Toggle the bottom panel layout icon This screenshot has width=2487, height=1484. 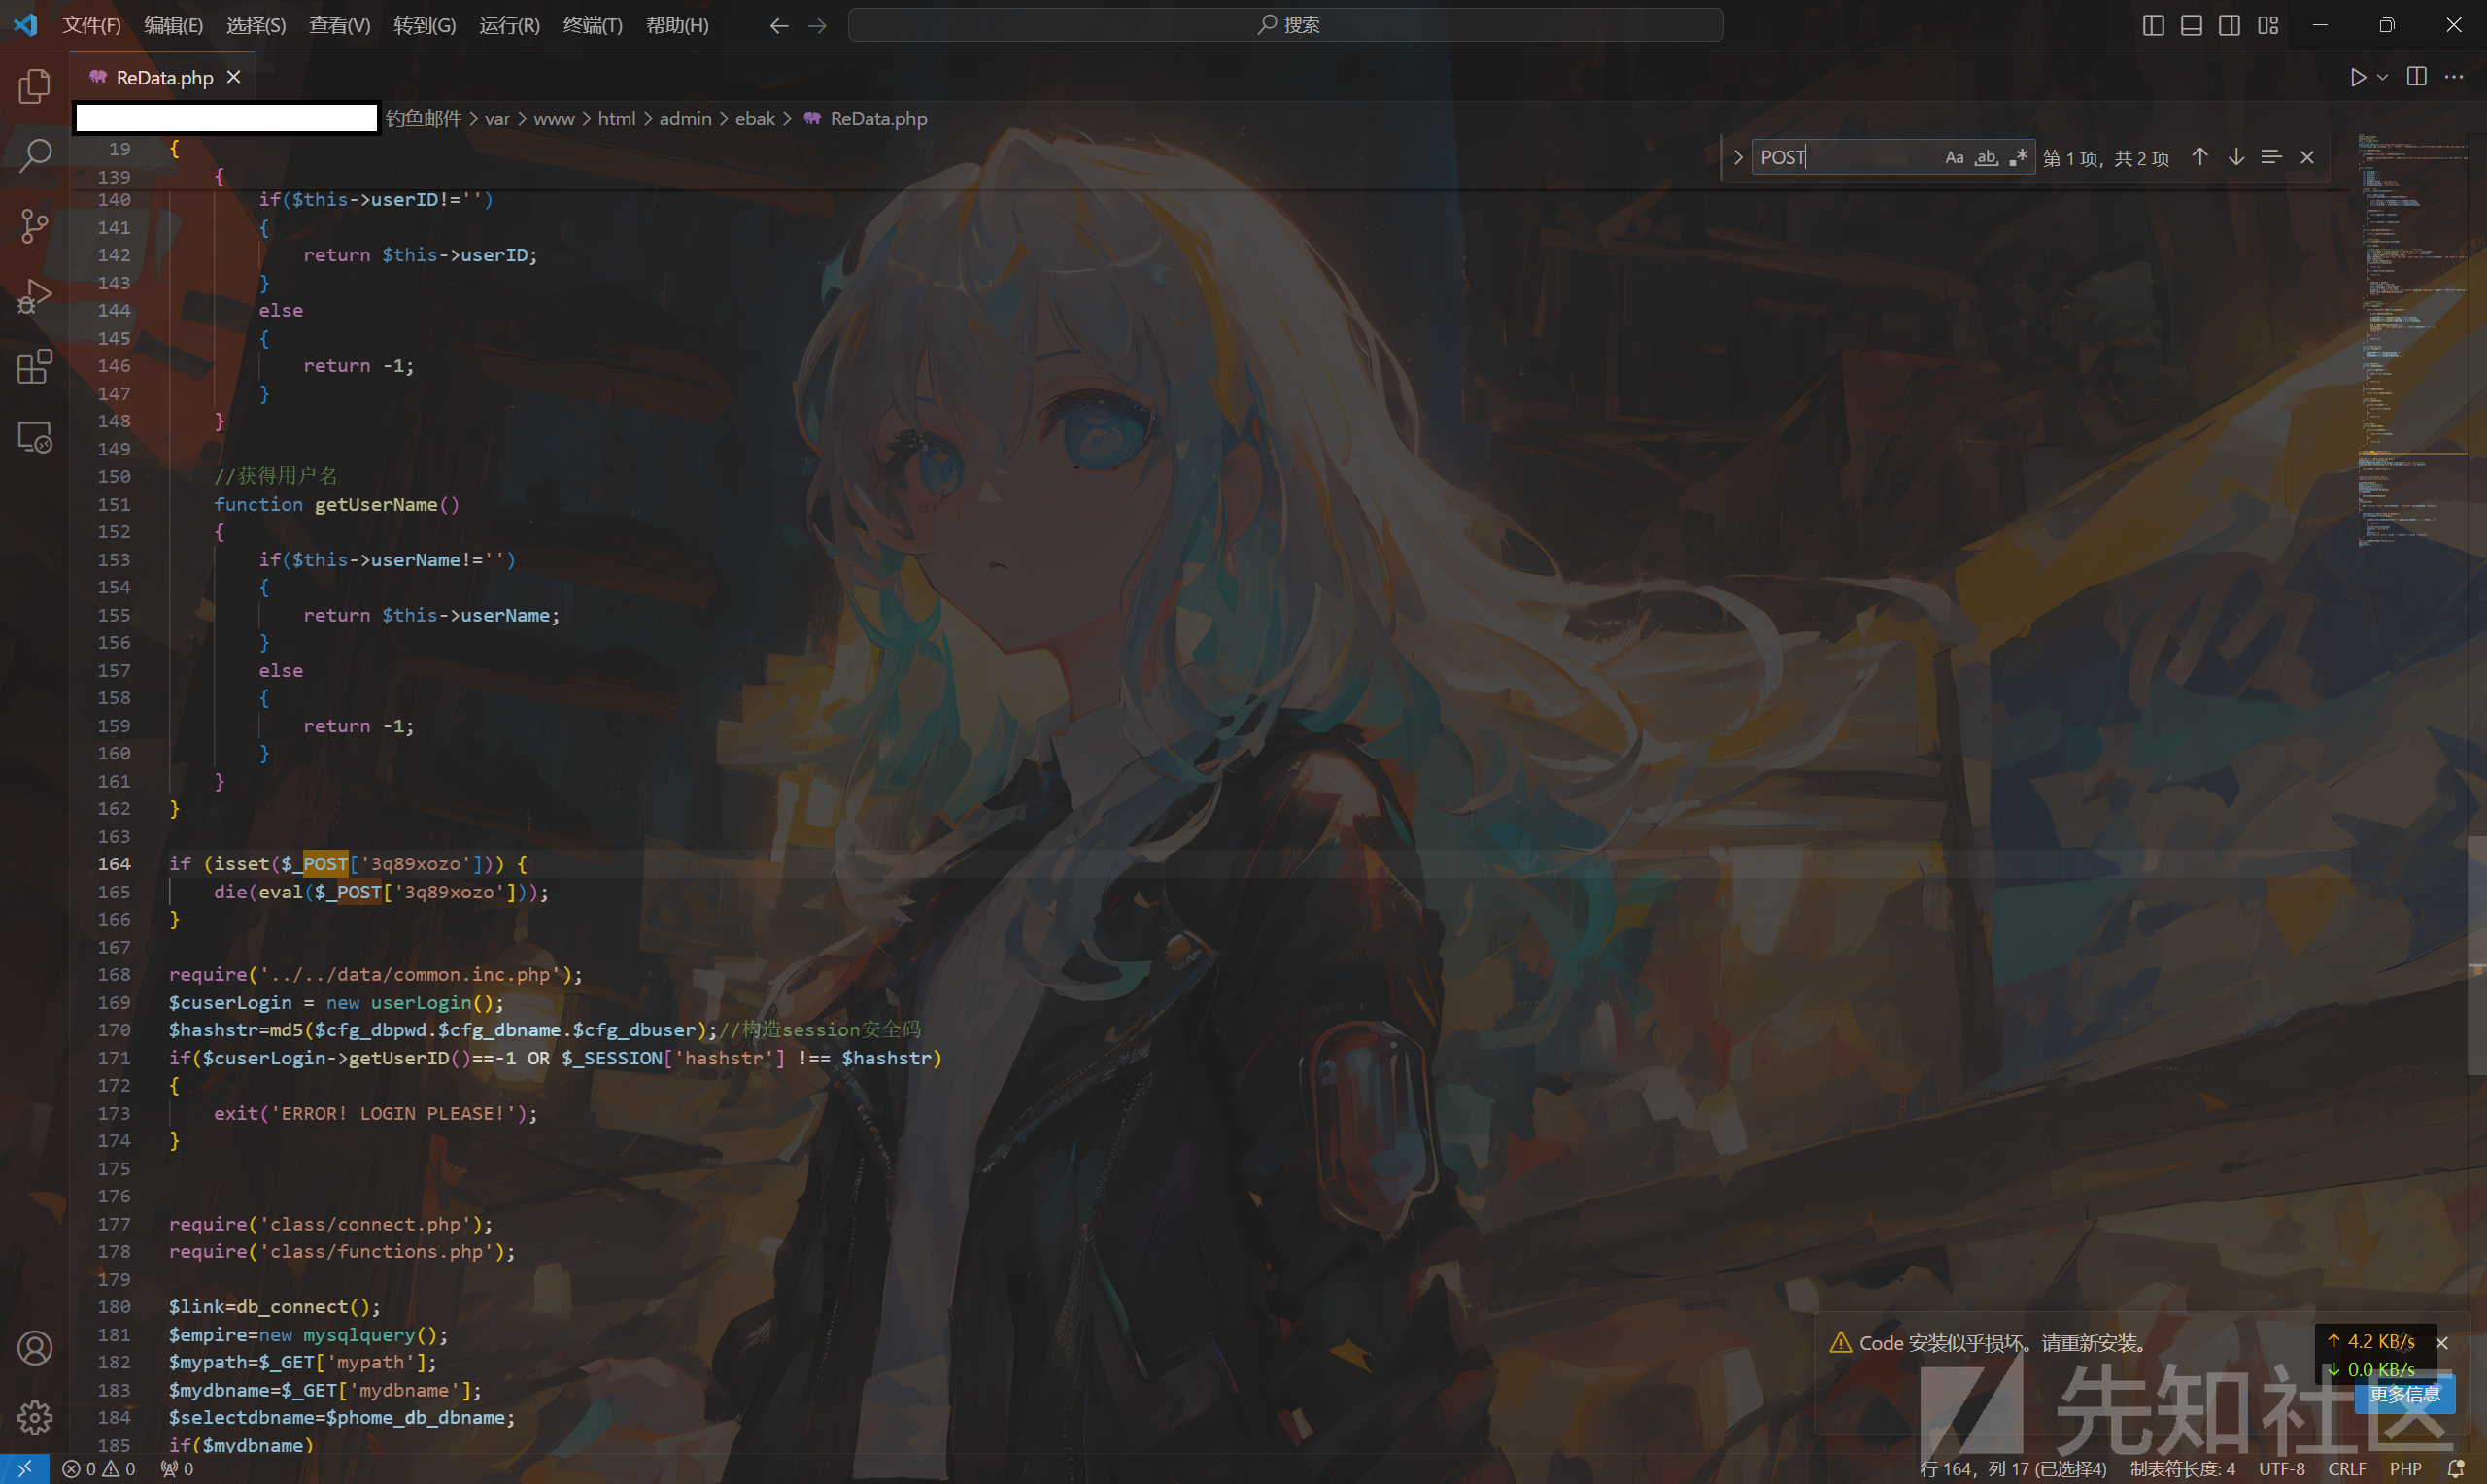click(x=2191, y=25)
